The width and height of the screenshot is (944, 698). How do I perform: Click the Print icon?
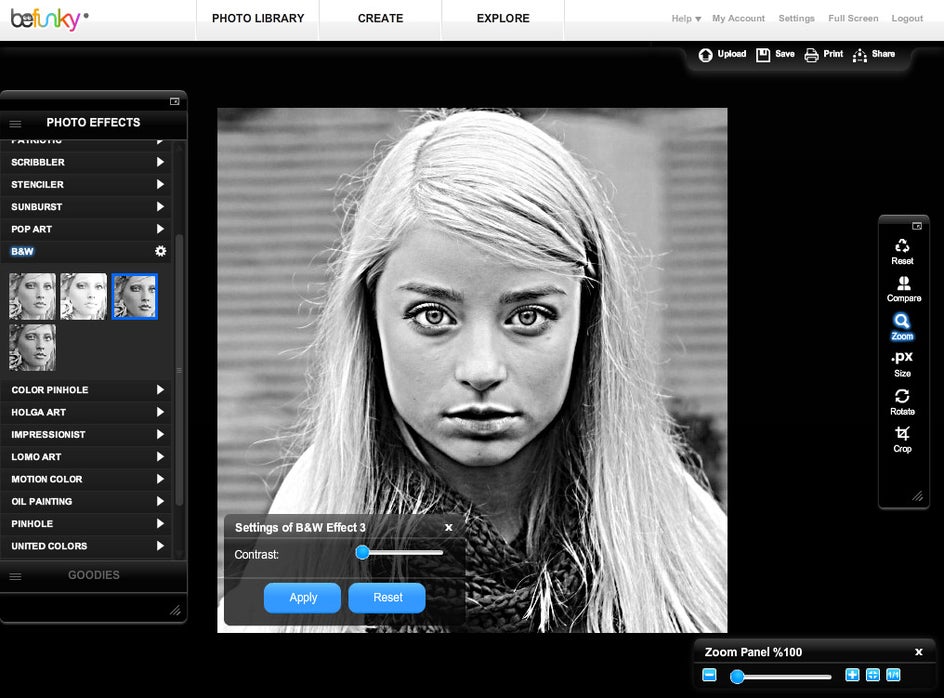(x=811, y=55)
